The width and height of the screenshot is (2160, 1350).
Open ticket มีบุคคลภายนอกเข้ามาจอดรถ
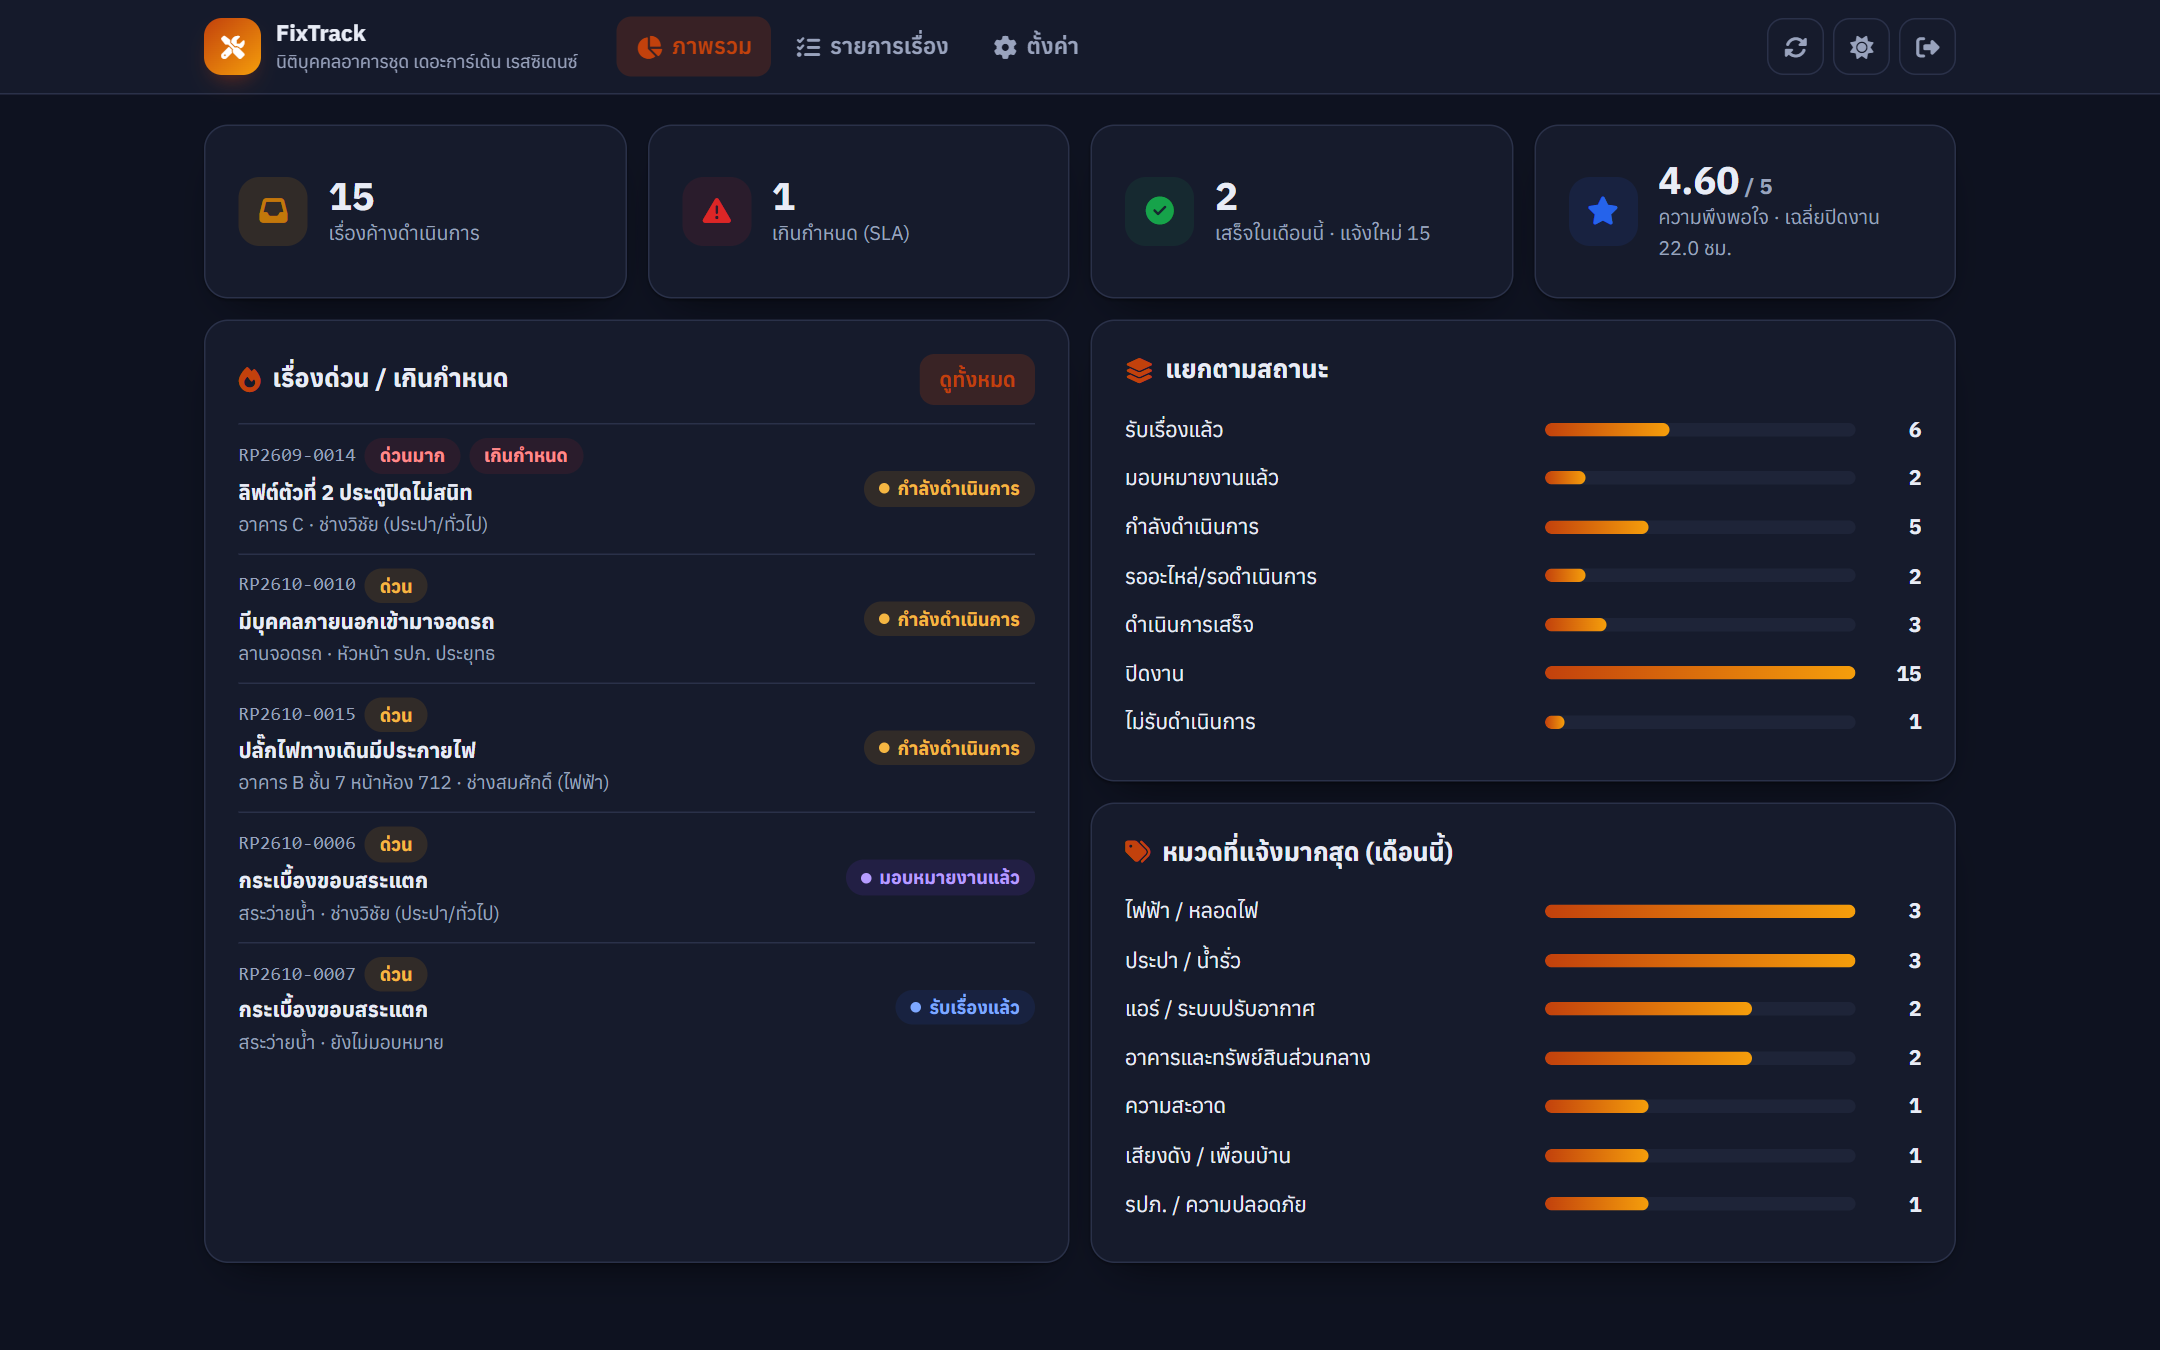point(636,619)
